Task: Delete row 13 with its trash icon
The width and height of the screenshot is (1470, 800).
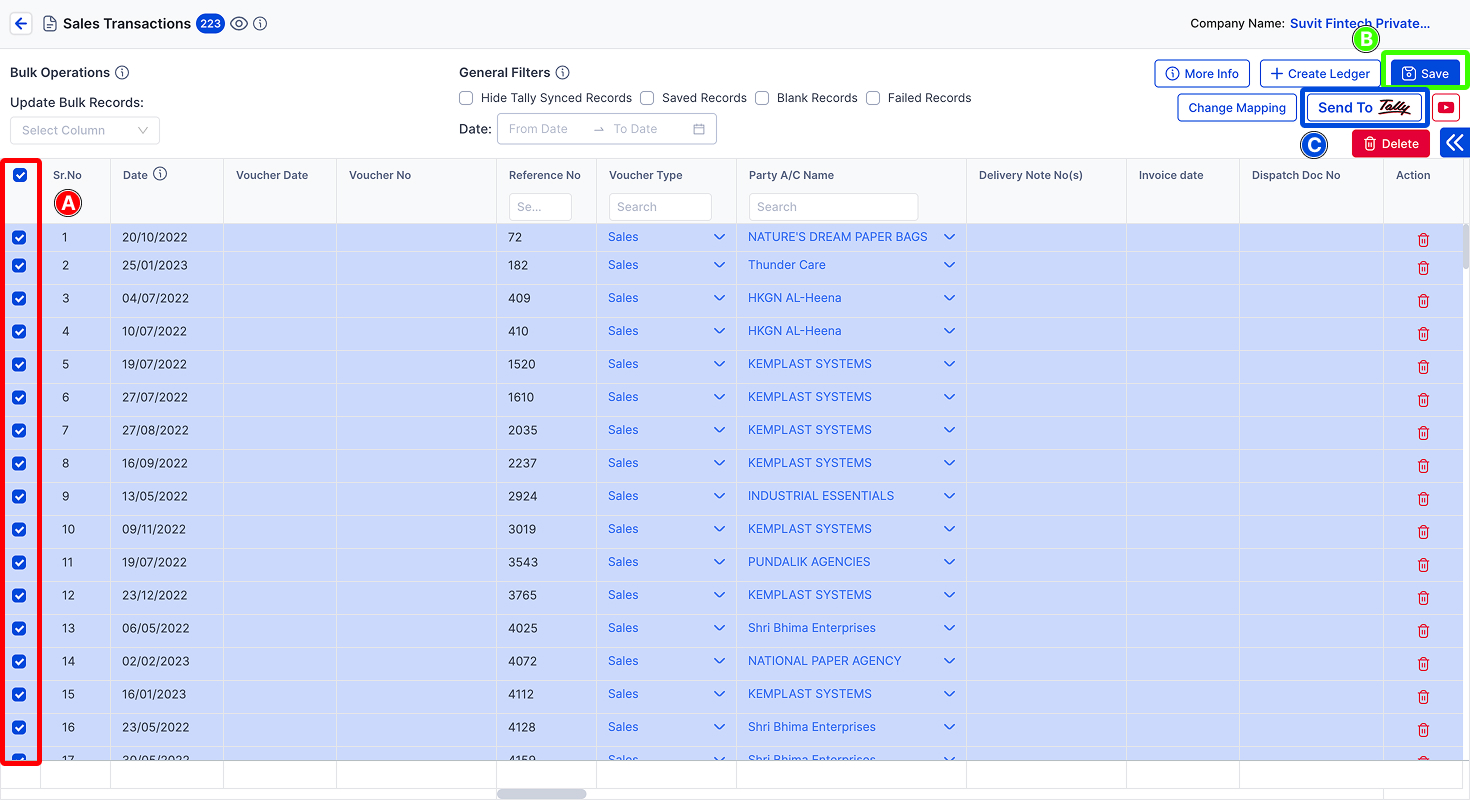Action: 1423,631
